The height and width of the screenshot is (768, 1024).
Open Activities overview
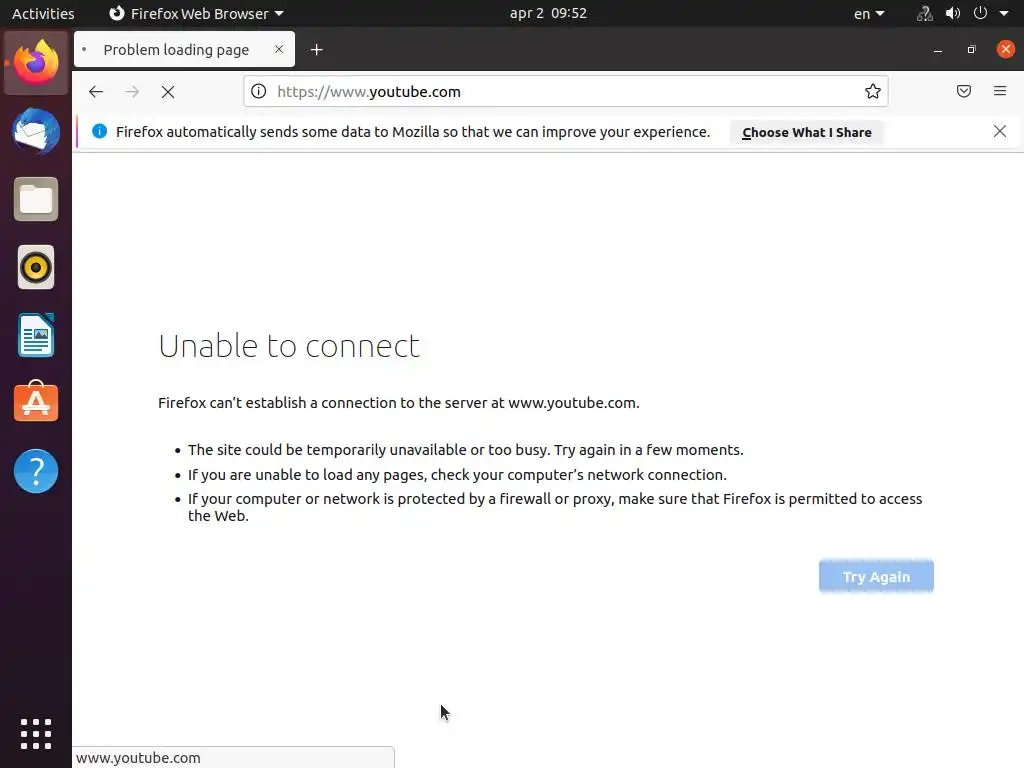(x=43, y=13)
